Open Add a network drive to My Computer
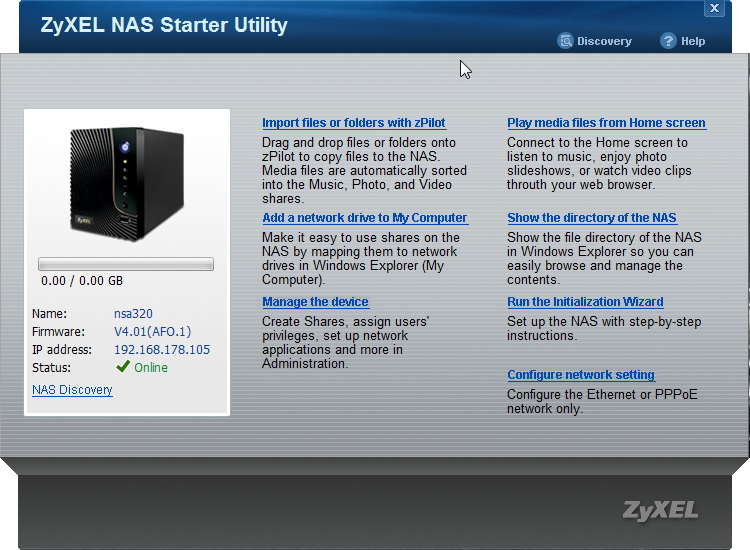 click(365, 218)
